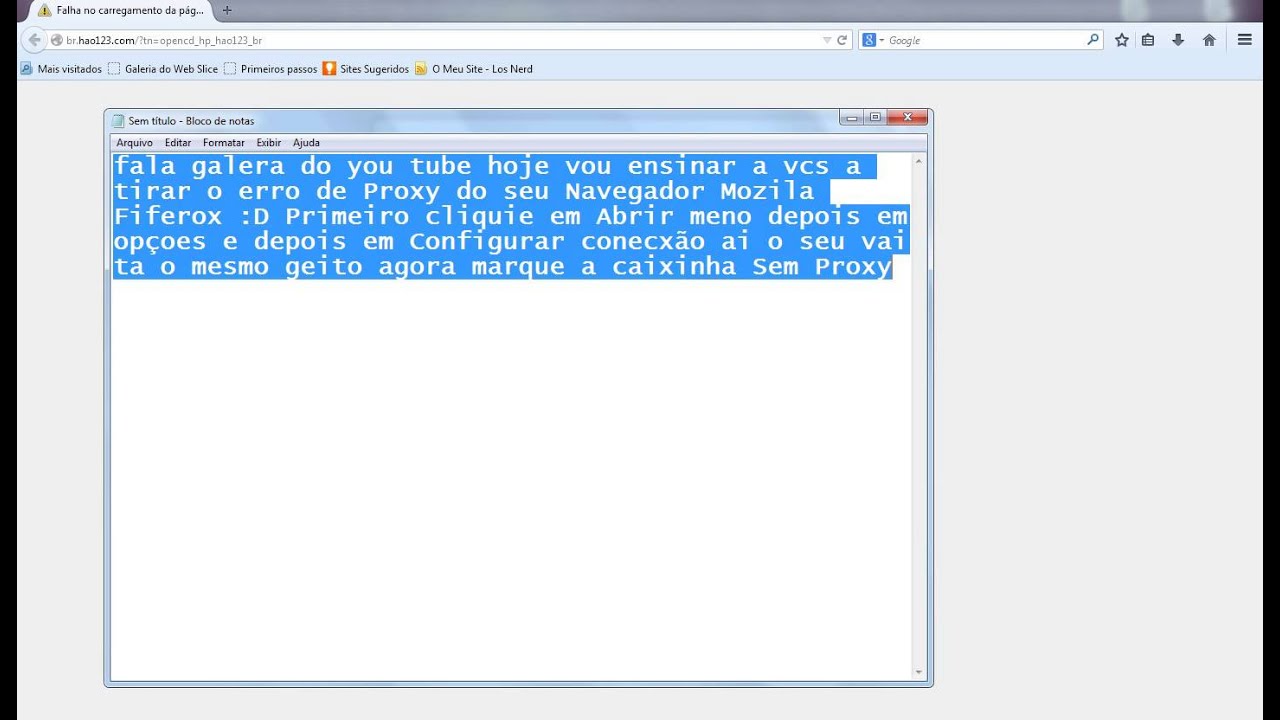The width and height of the screenshot is (1280, 720).
Task: Click the search magnifier icon
Action: click(1093, 40)
